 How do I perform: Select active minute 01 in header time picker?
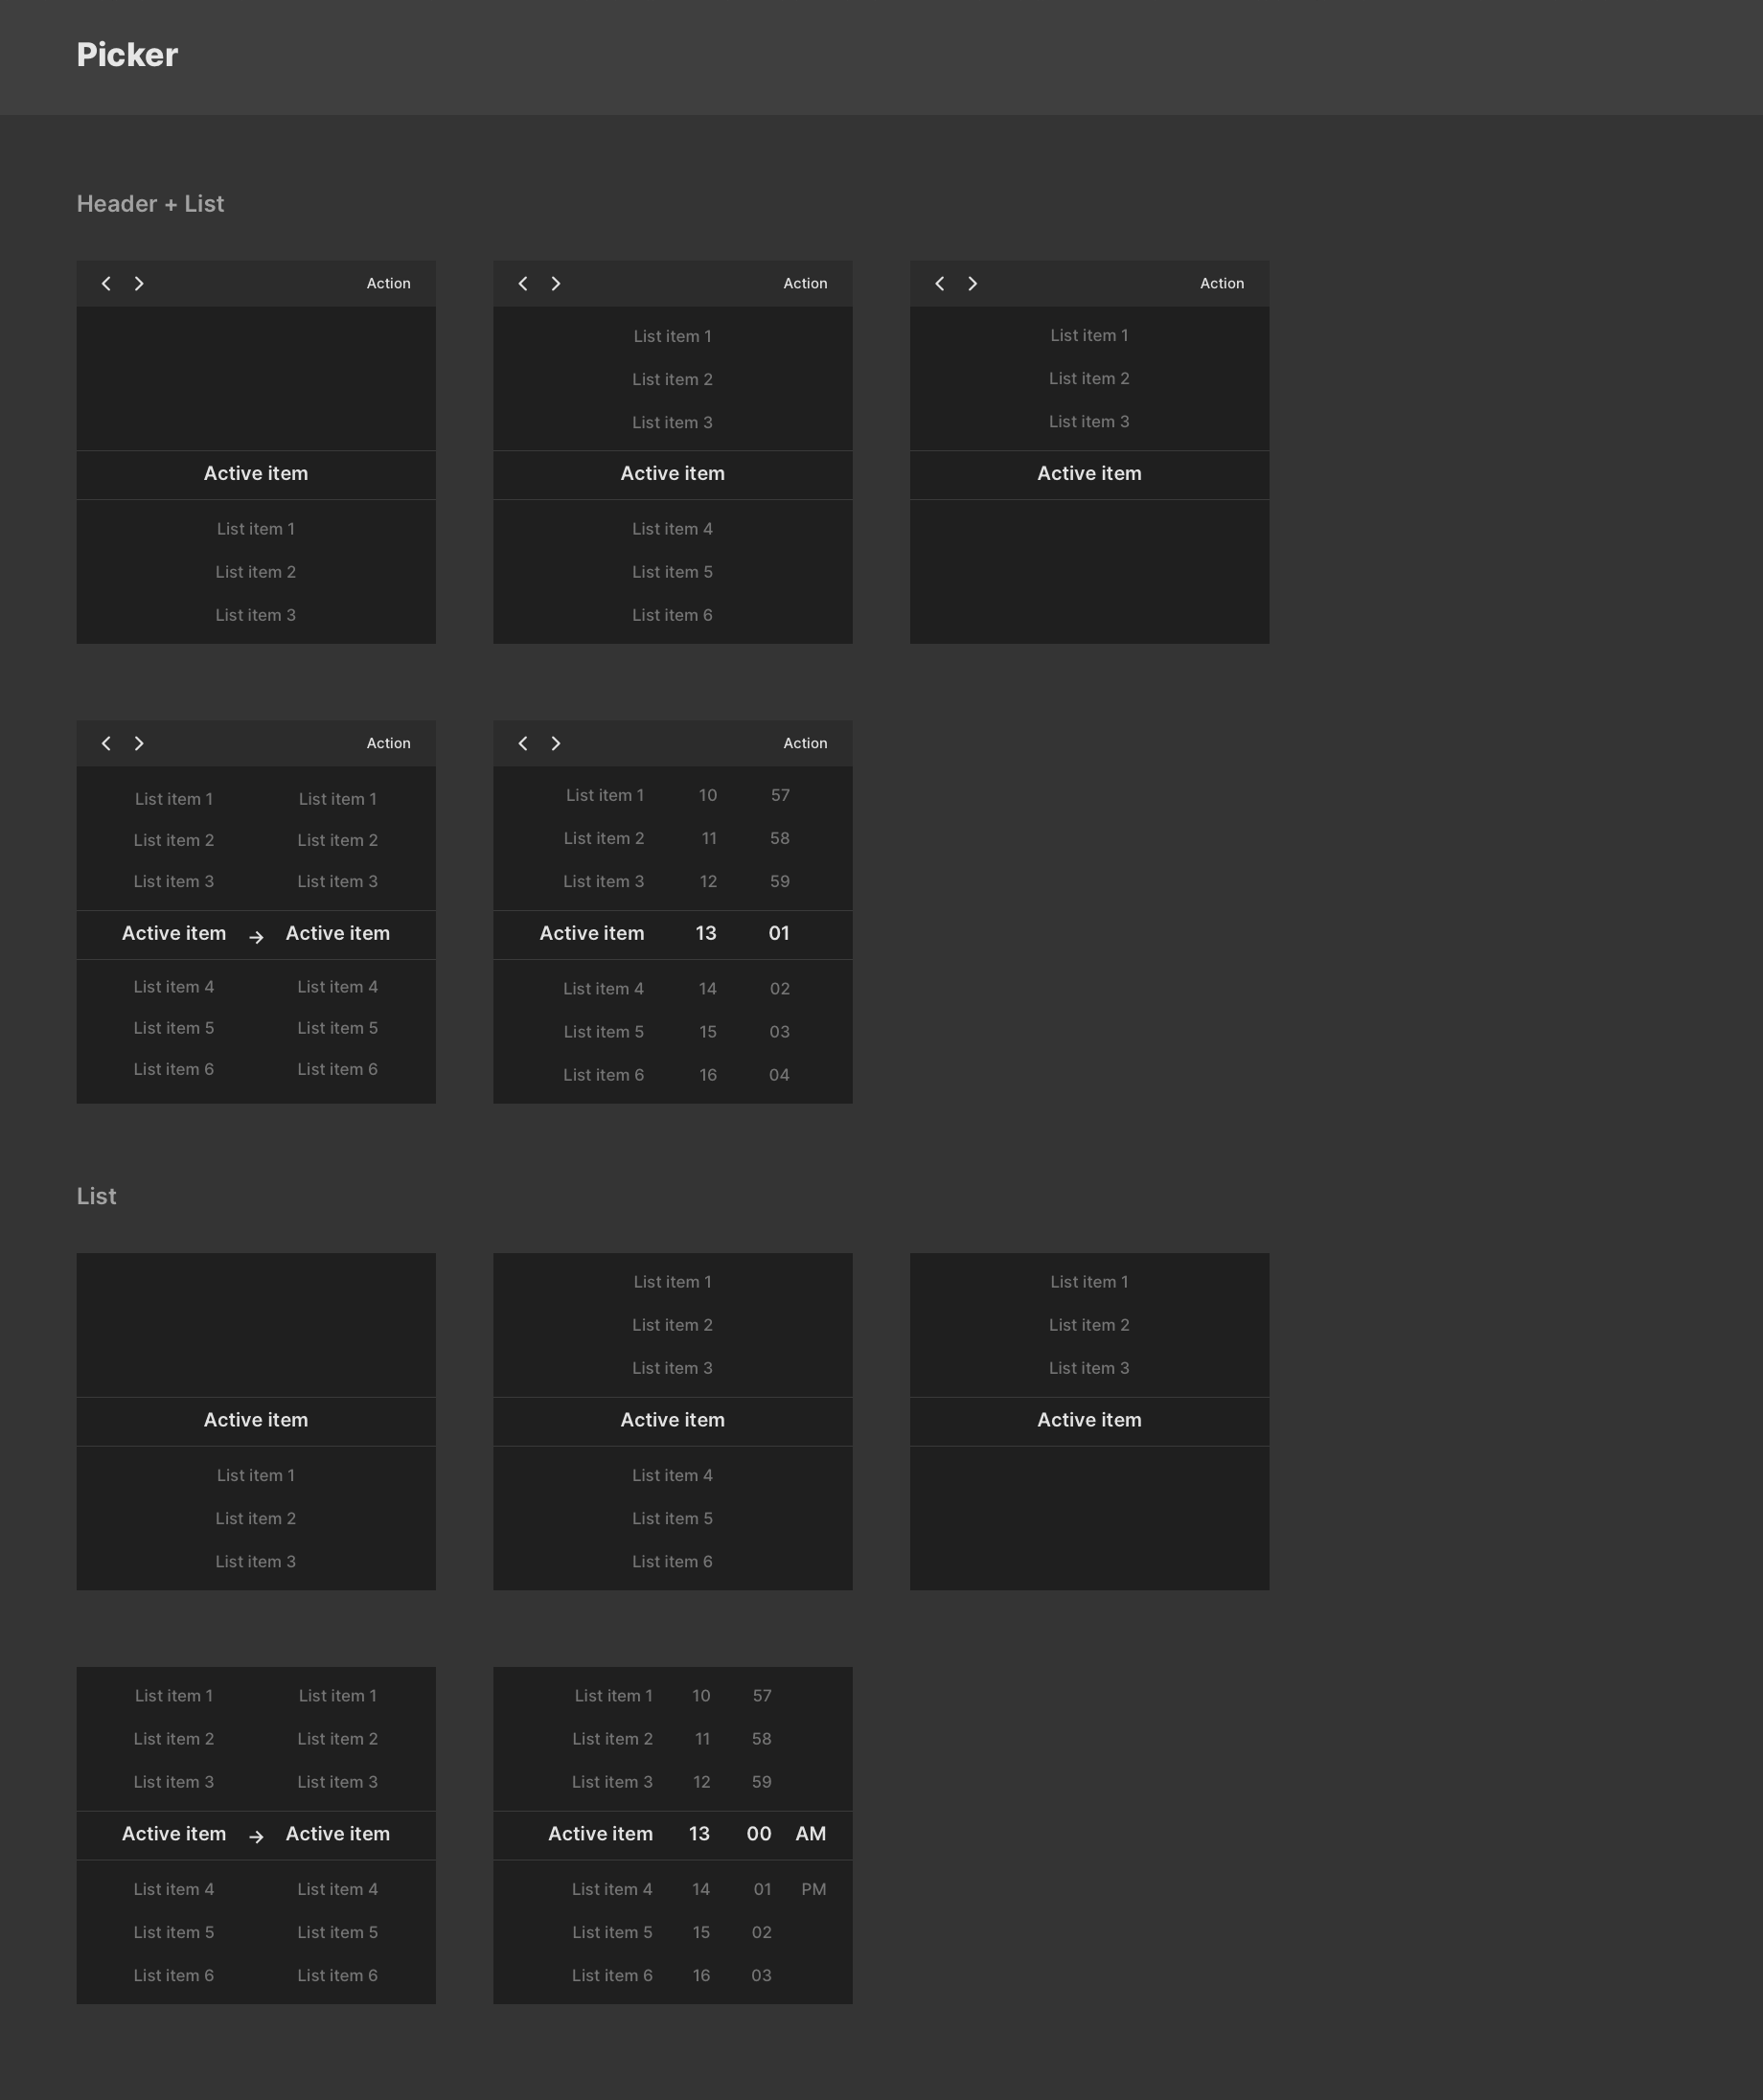point(779,933)
